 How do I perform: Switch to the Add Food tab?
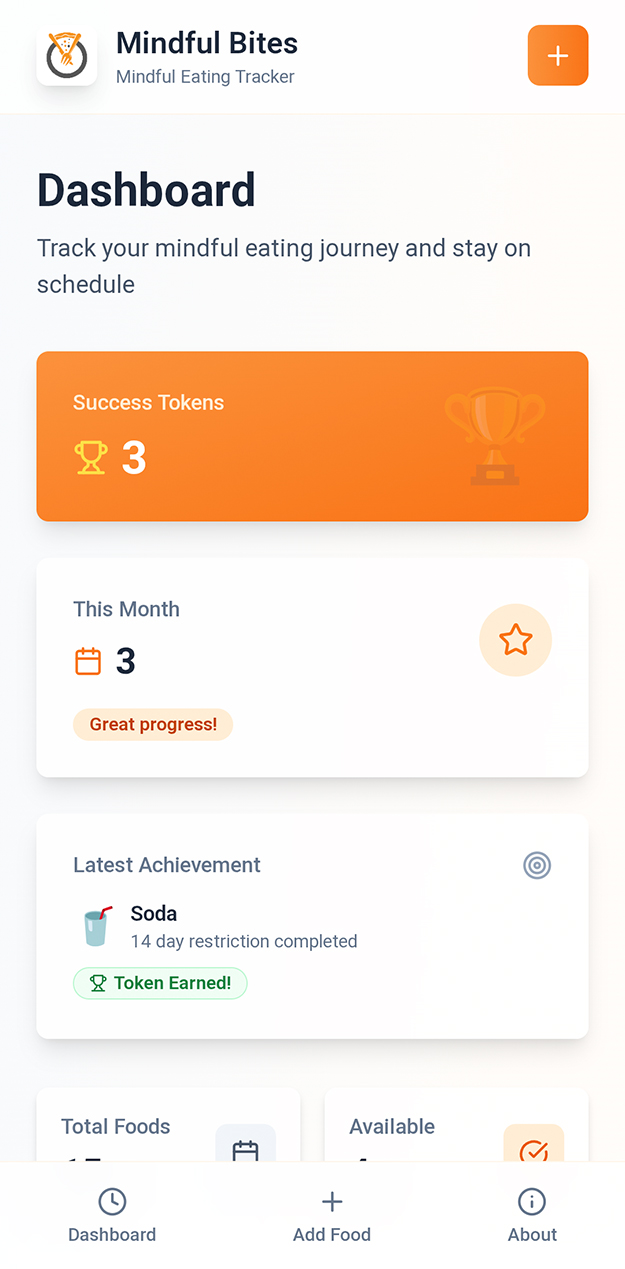point(332,1215)
